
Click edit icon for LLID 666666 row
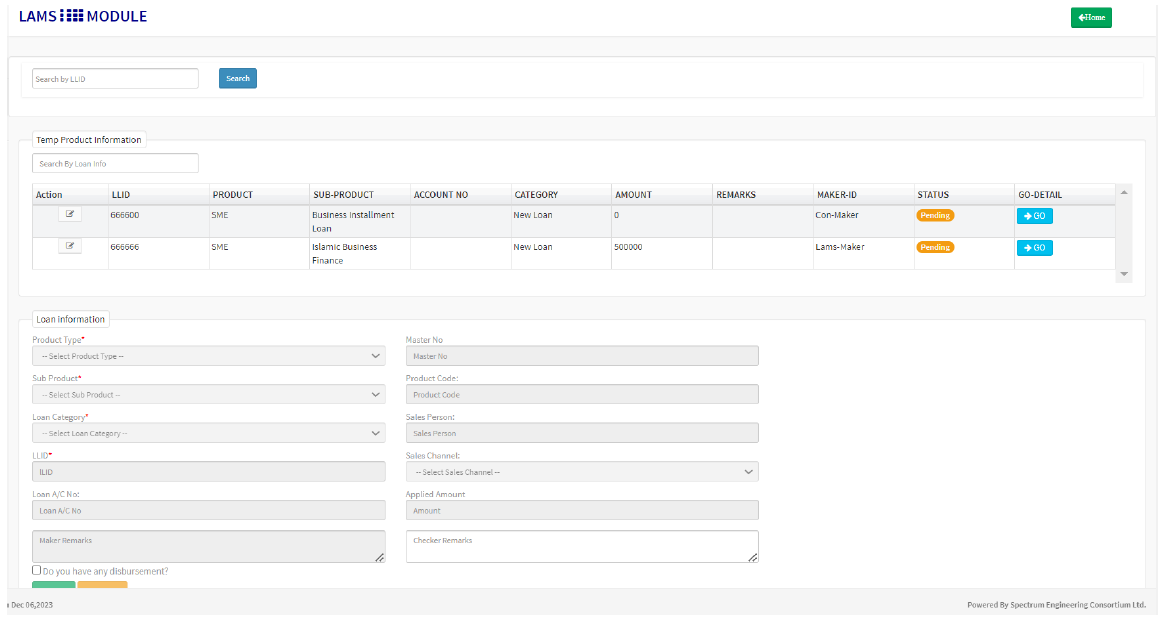(x=70, y=246)
